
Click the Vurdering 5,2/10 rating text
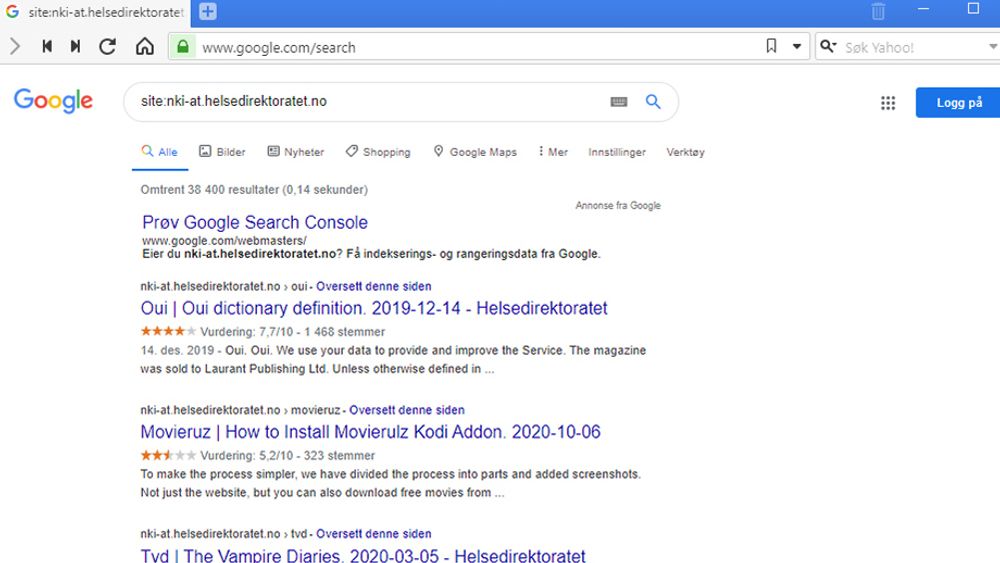click(x=288, y=455)
